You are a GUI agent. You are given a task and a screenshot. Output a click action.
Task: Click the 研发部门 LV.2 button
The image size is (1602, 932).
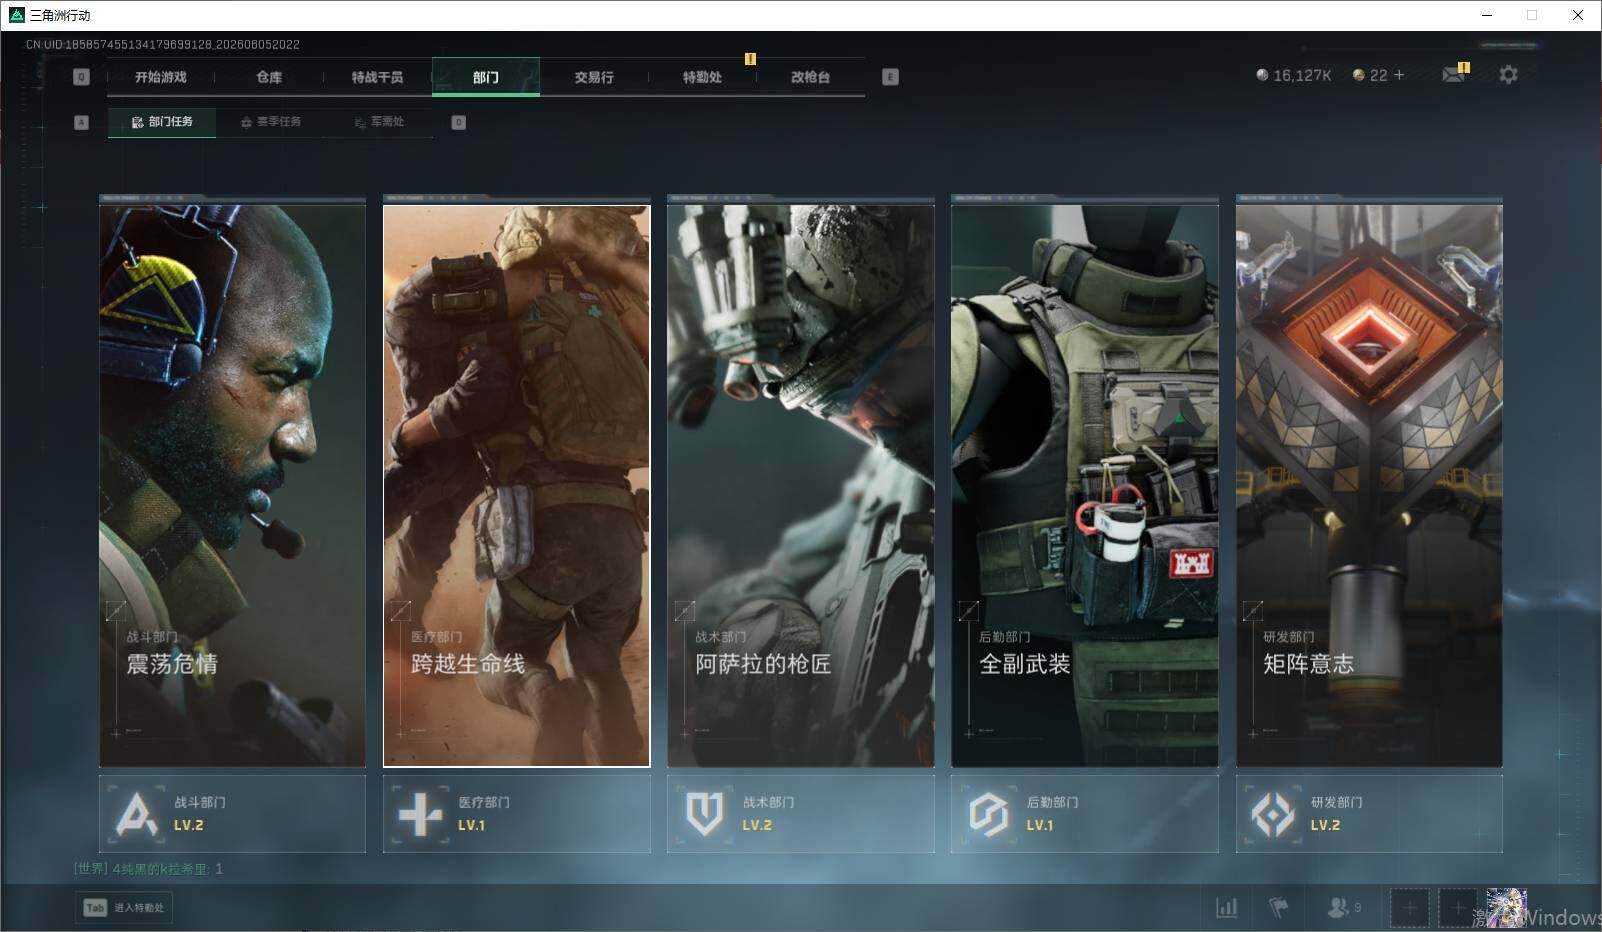(1368, 814)
